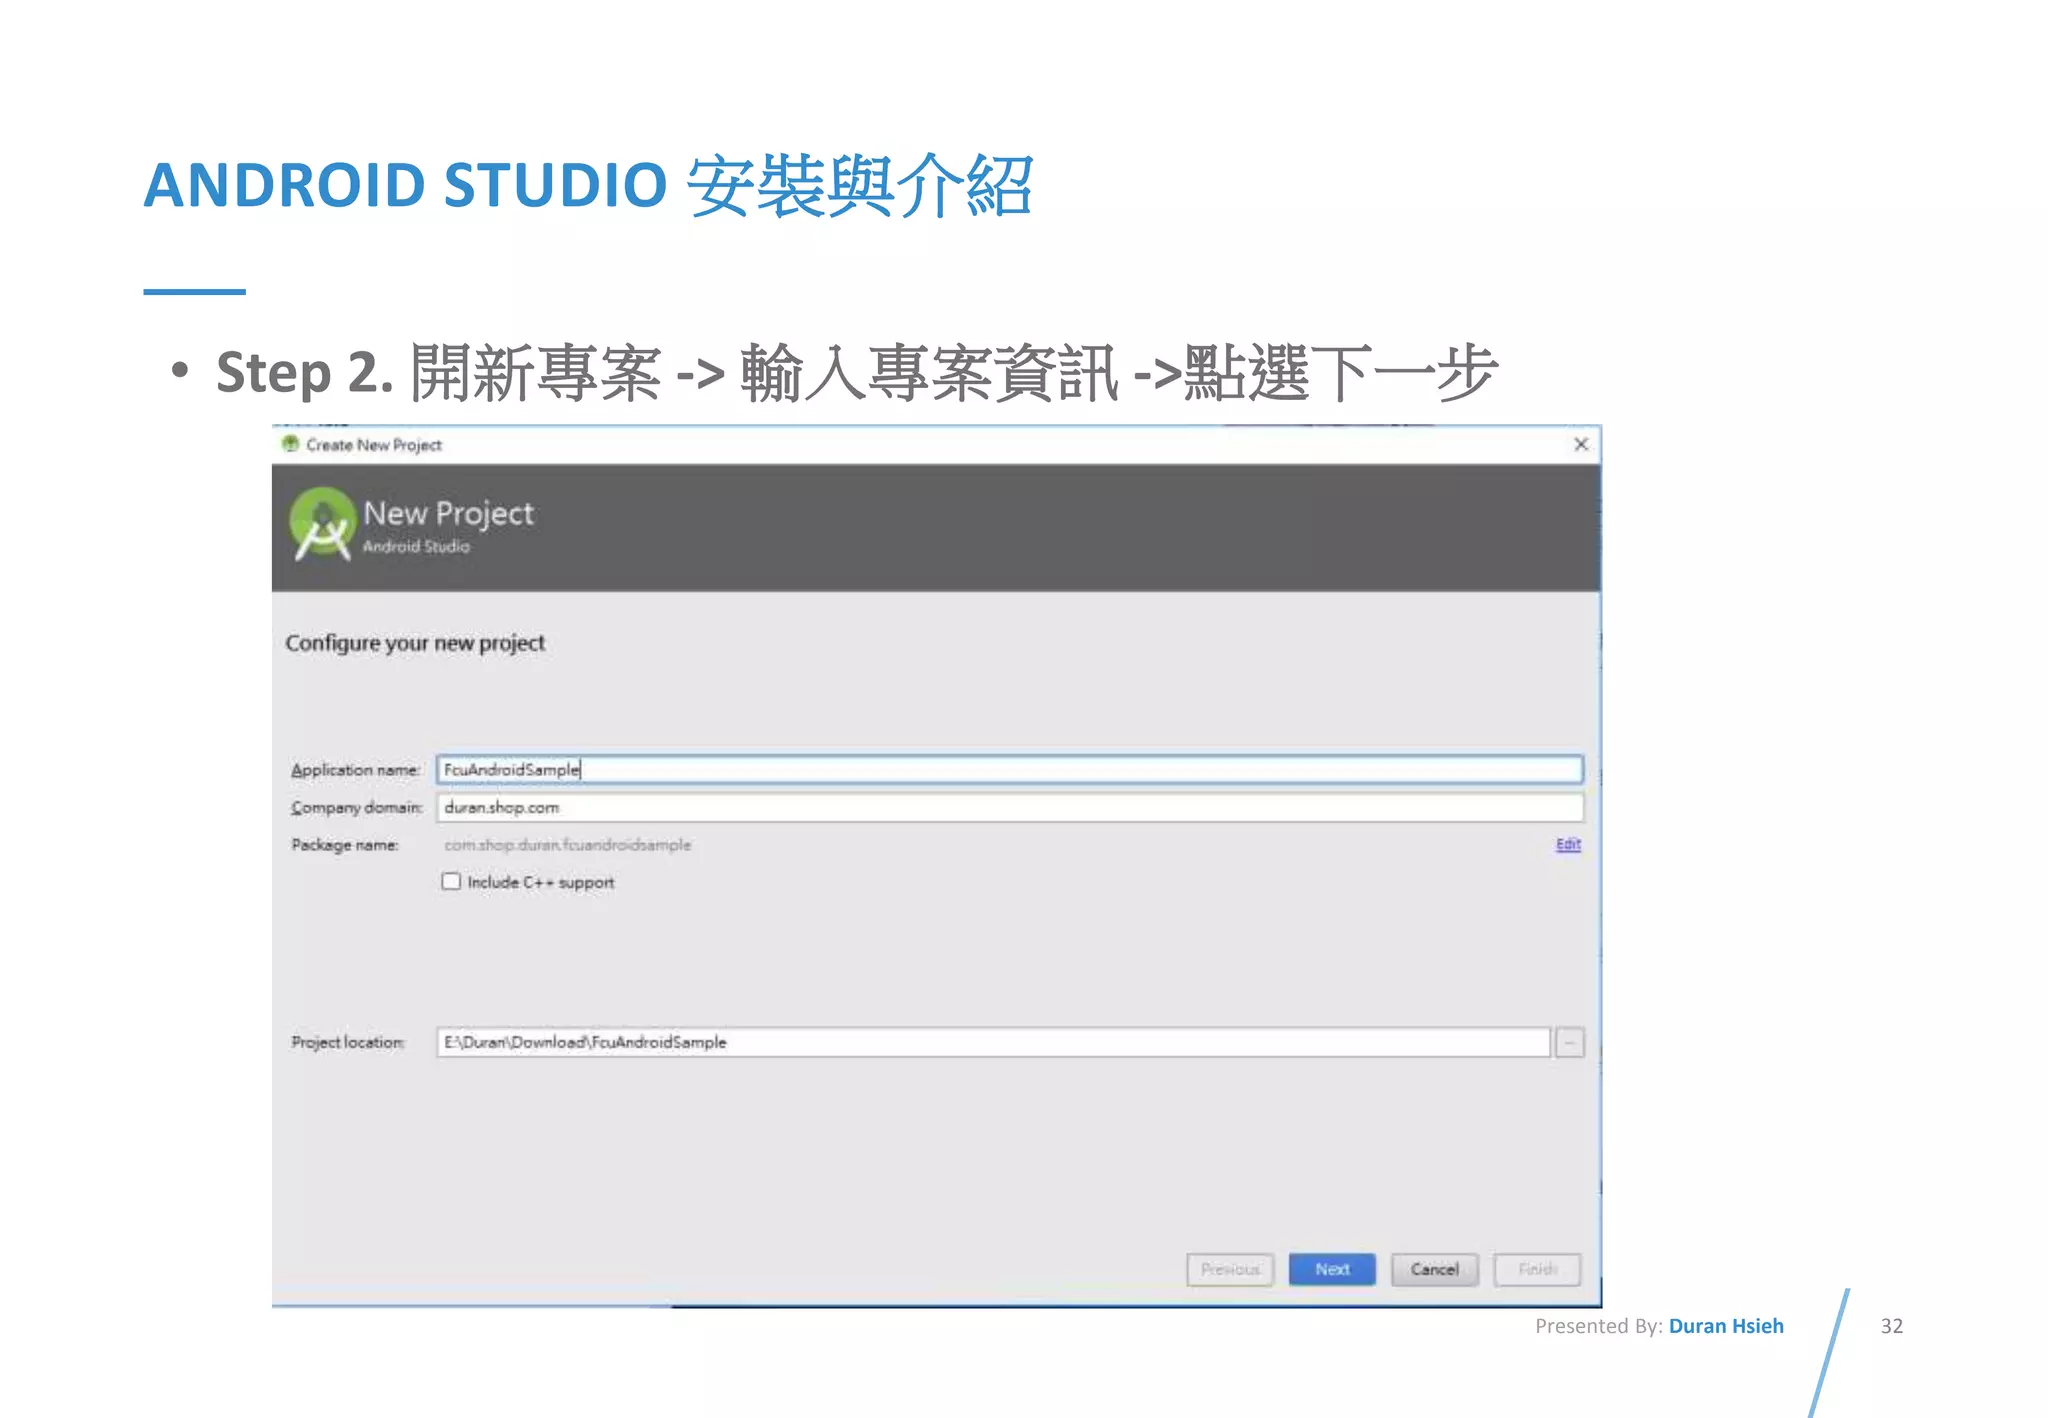Click the 'Create New Project' title text
Viewport: 2048px width, 1418px height.
tap(374, 445)
